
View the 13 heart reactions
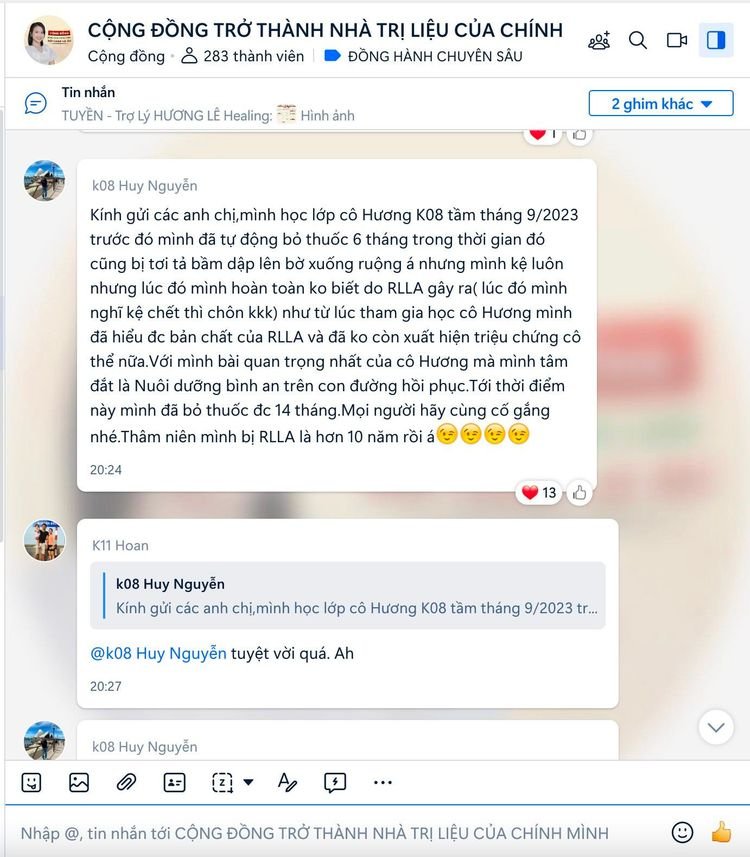click(x=539, y=493)
